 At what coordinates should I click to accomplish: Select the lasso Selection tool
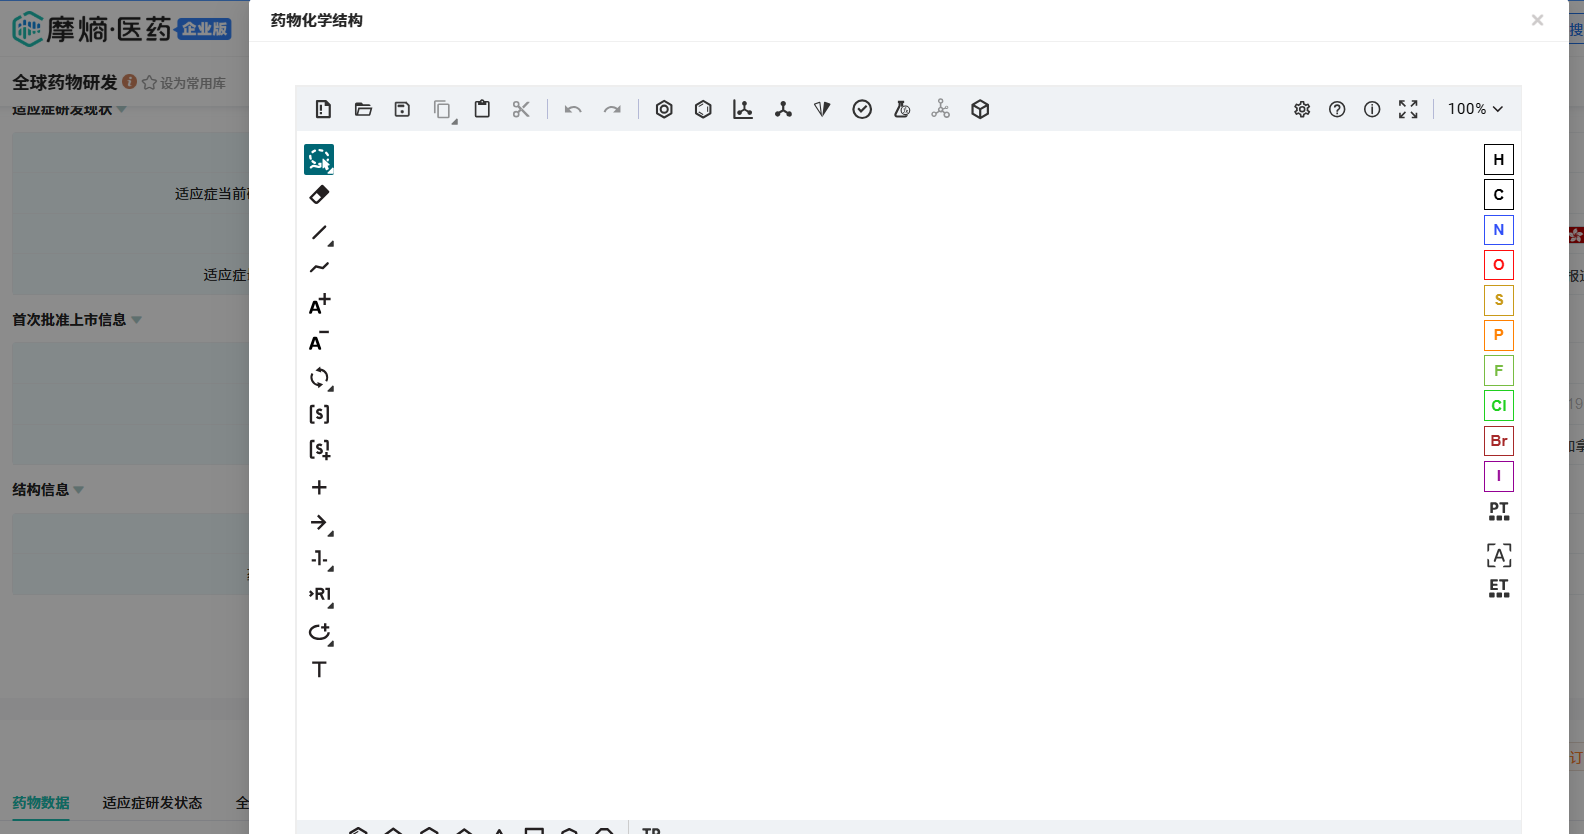(319, 159)
